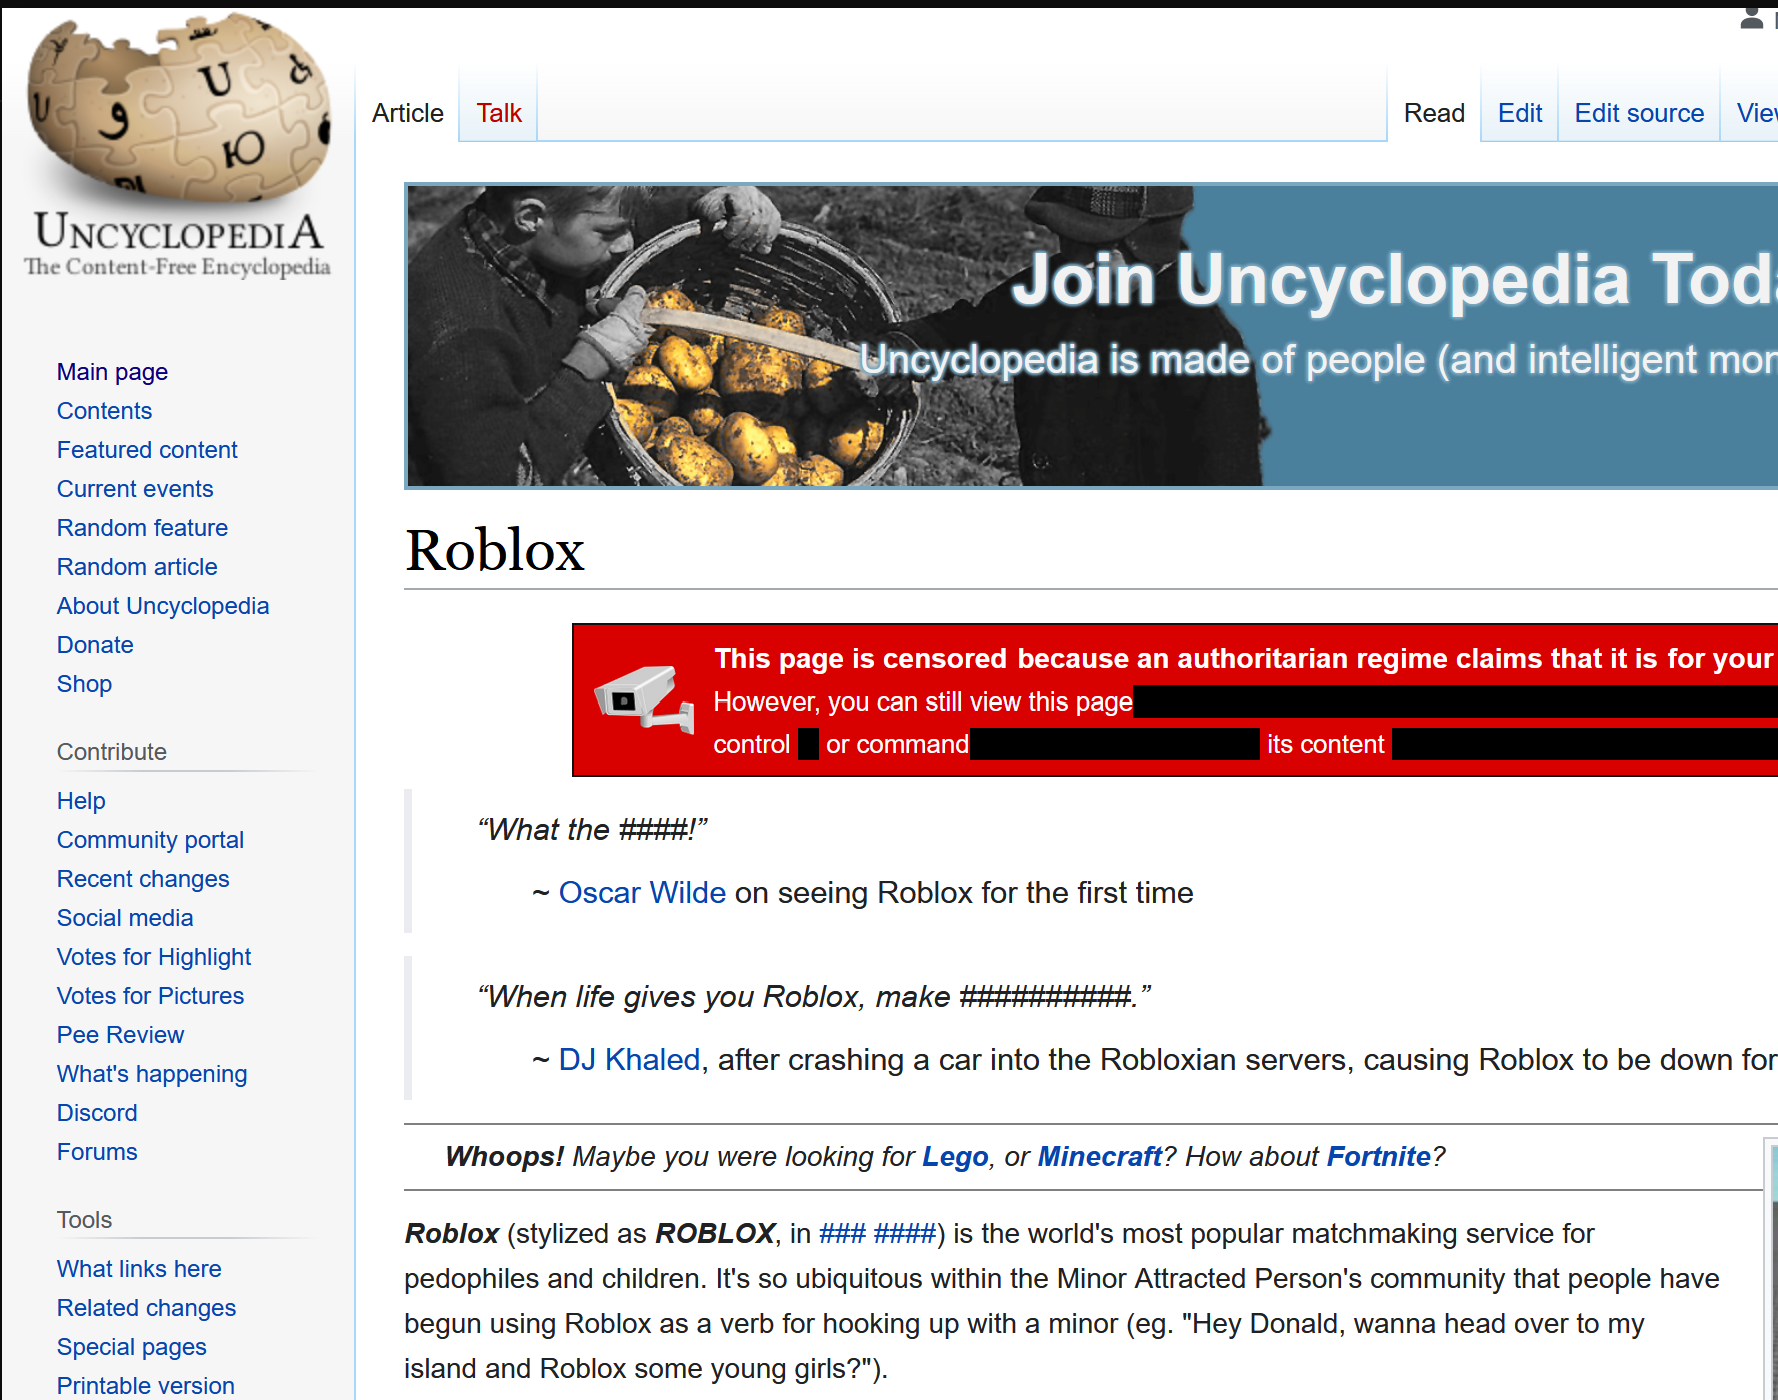Click the Roblox page heading
Viewport: 1778px width, 1400px height.
click(495, 550)
